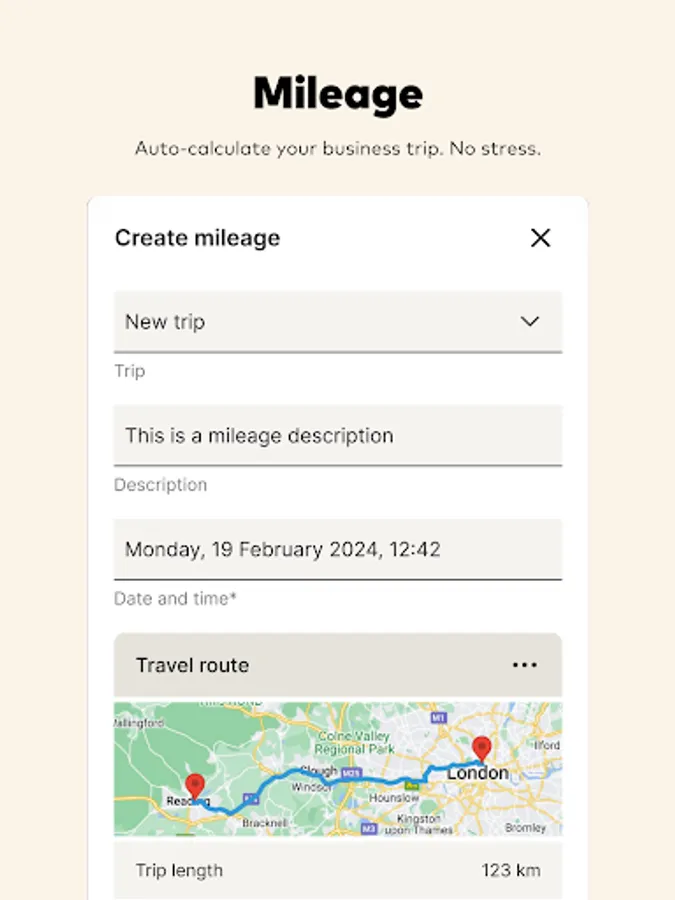Open the Date and time picker field
Image resolution: width=675 pixels, height=900 pixels.
click(x=338, y=549)
